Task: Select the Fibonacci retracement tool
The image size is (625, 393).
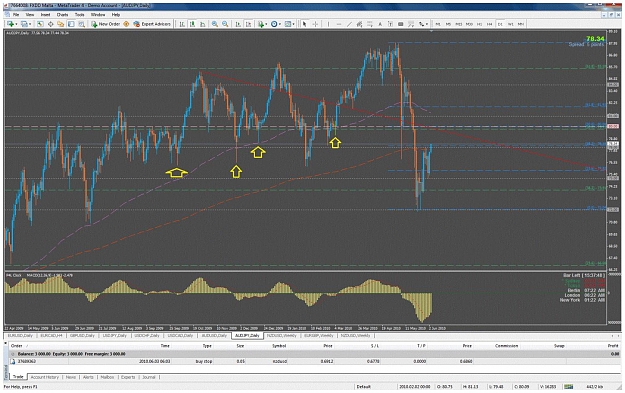Action: coord(370,24)
